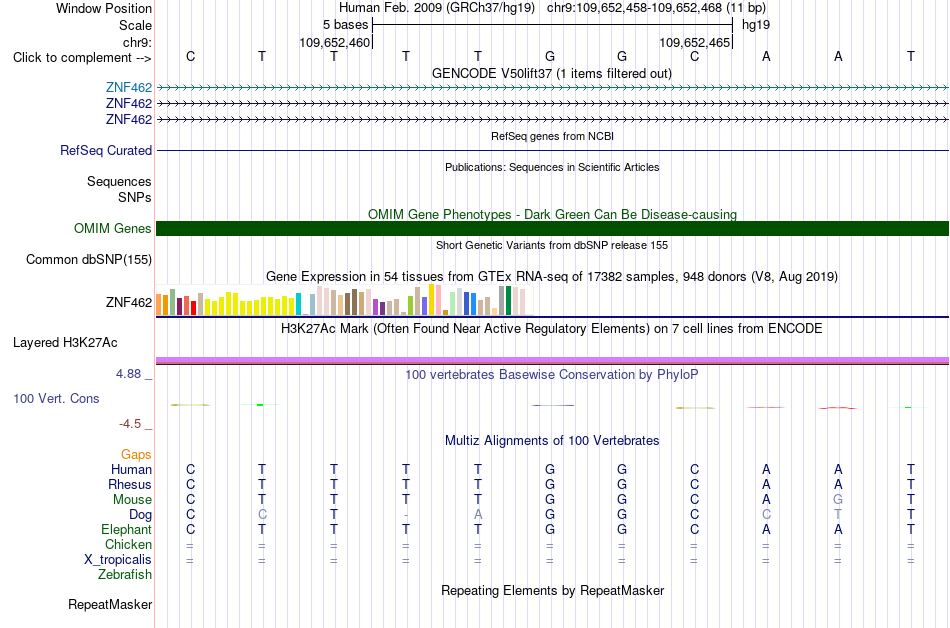Select the Rhesus species label
This screenshot has width=950, height=628.
(130, 484)
